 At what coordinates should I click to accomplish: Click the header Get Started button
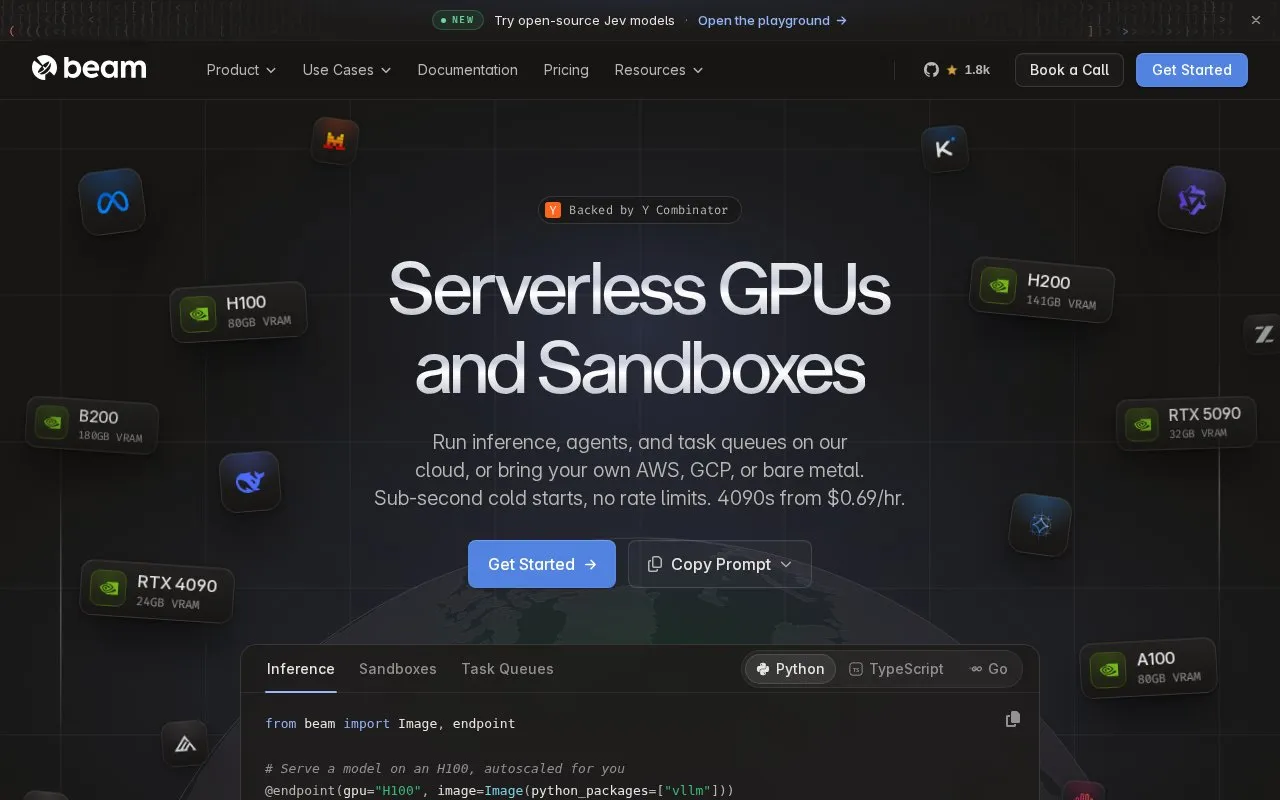(x=1192, y=70)
